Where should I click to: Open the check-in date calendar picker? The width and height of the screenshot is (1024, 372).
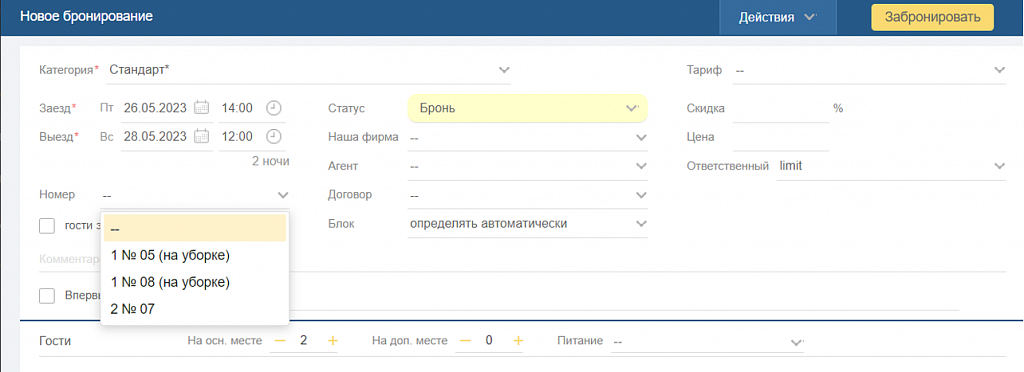[x=202, y=108]
